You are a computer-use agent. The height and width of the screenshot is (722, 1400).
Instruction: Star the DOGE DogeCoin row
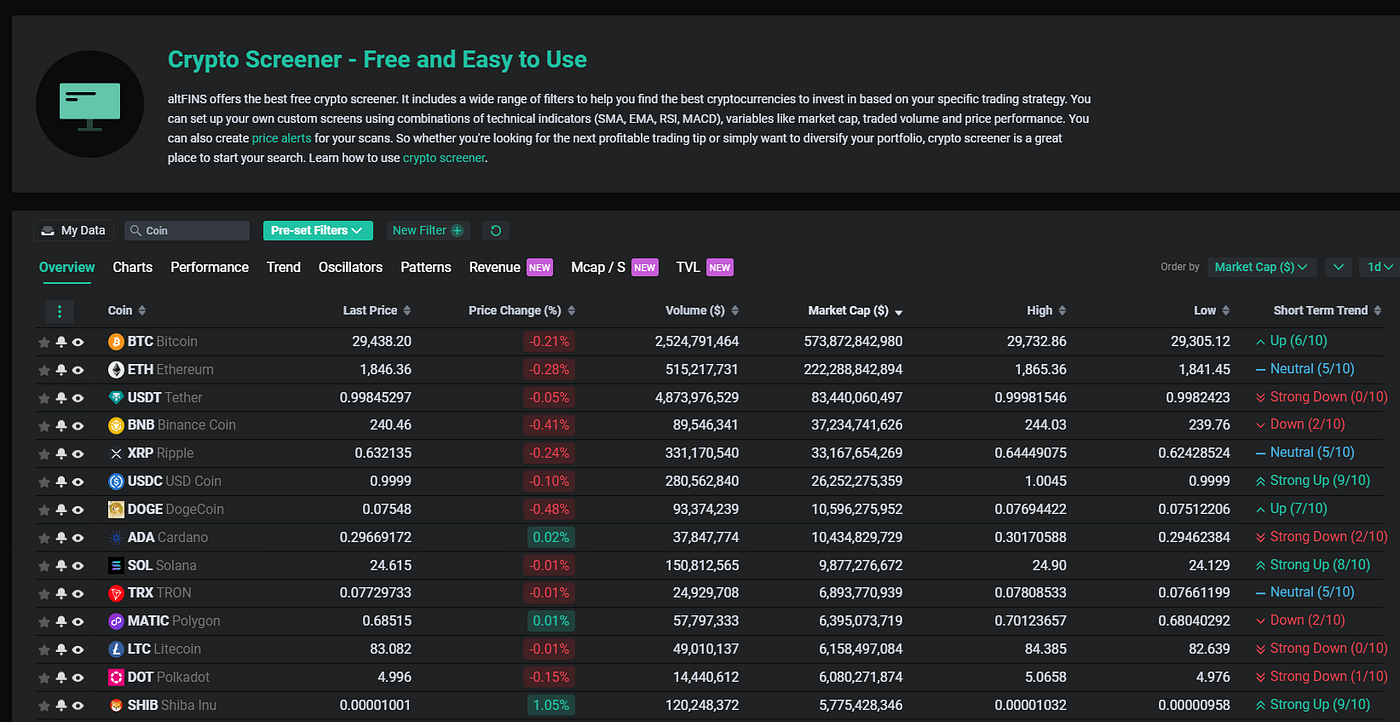44,510
